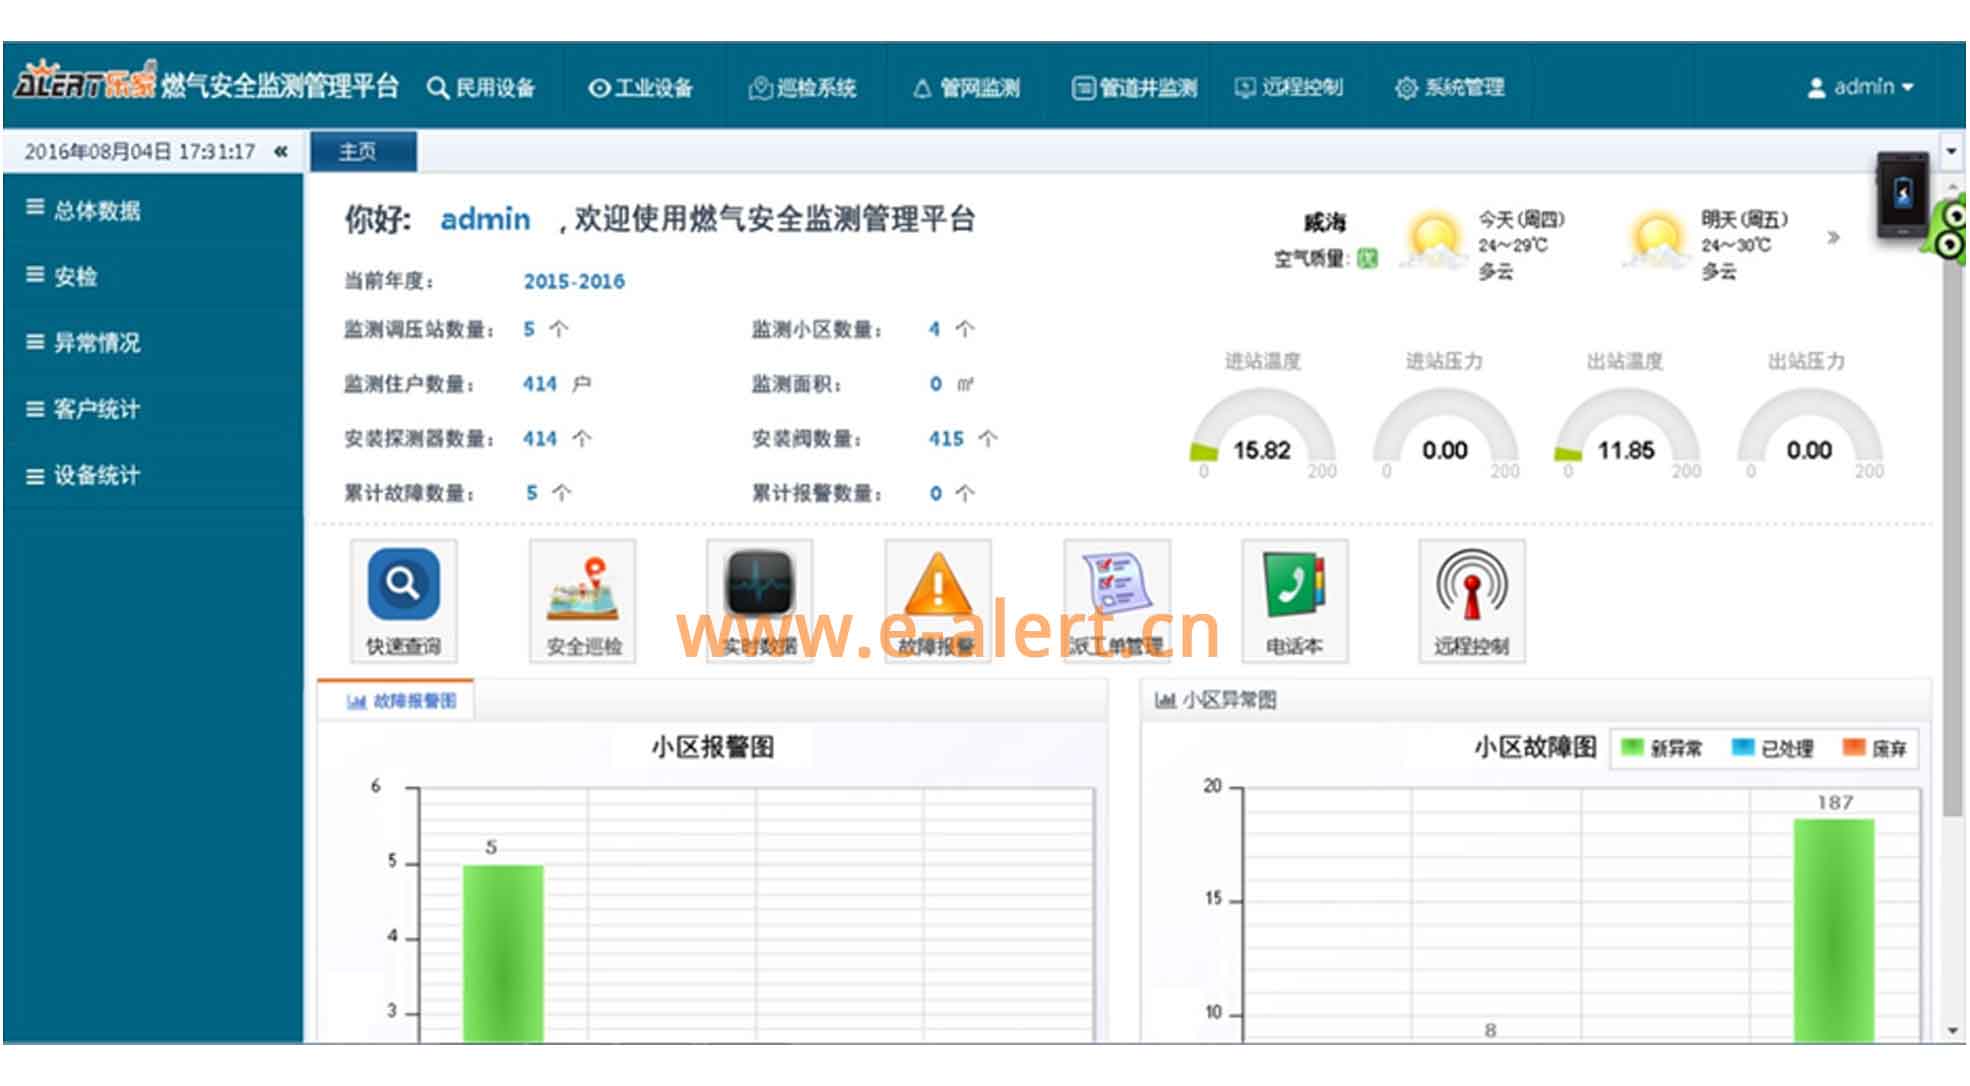
Task: Open the 派工单管理 checklist icon
Action: click(1117, 584)
